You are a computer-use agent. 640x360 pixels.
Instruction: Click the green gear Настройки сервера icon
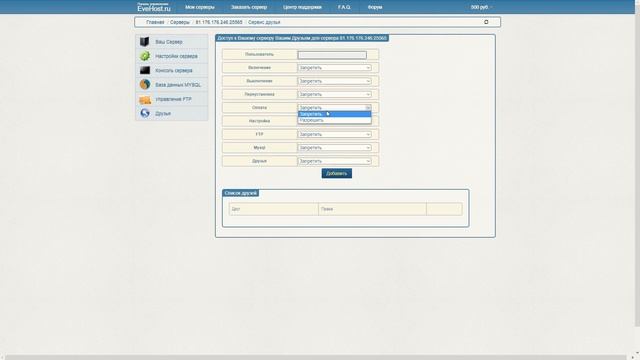pyautogui.click(x=144, y=56)
